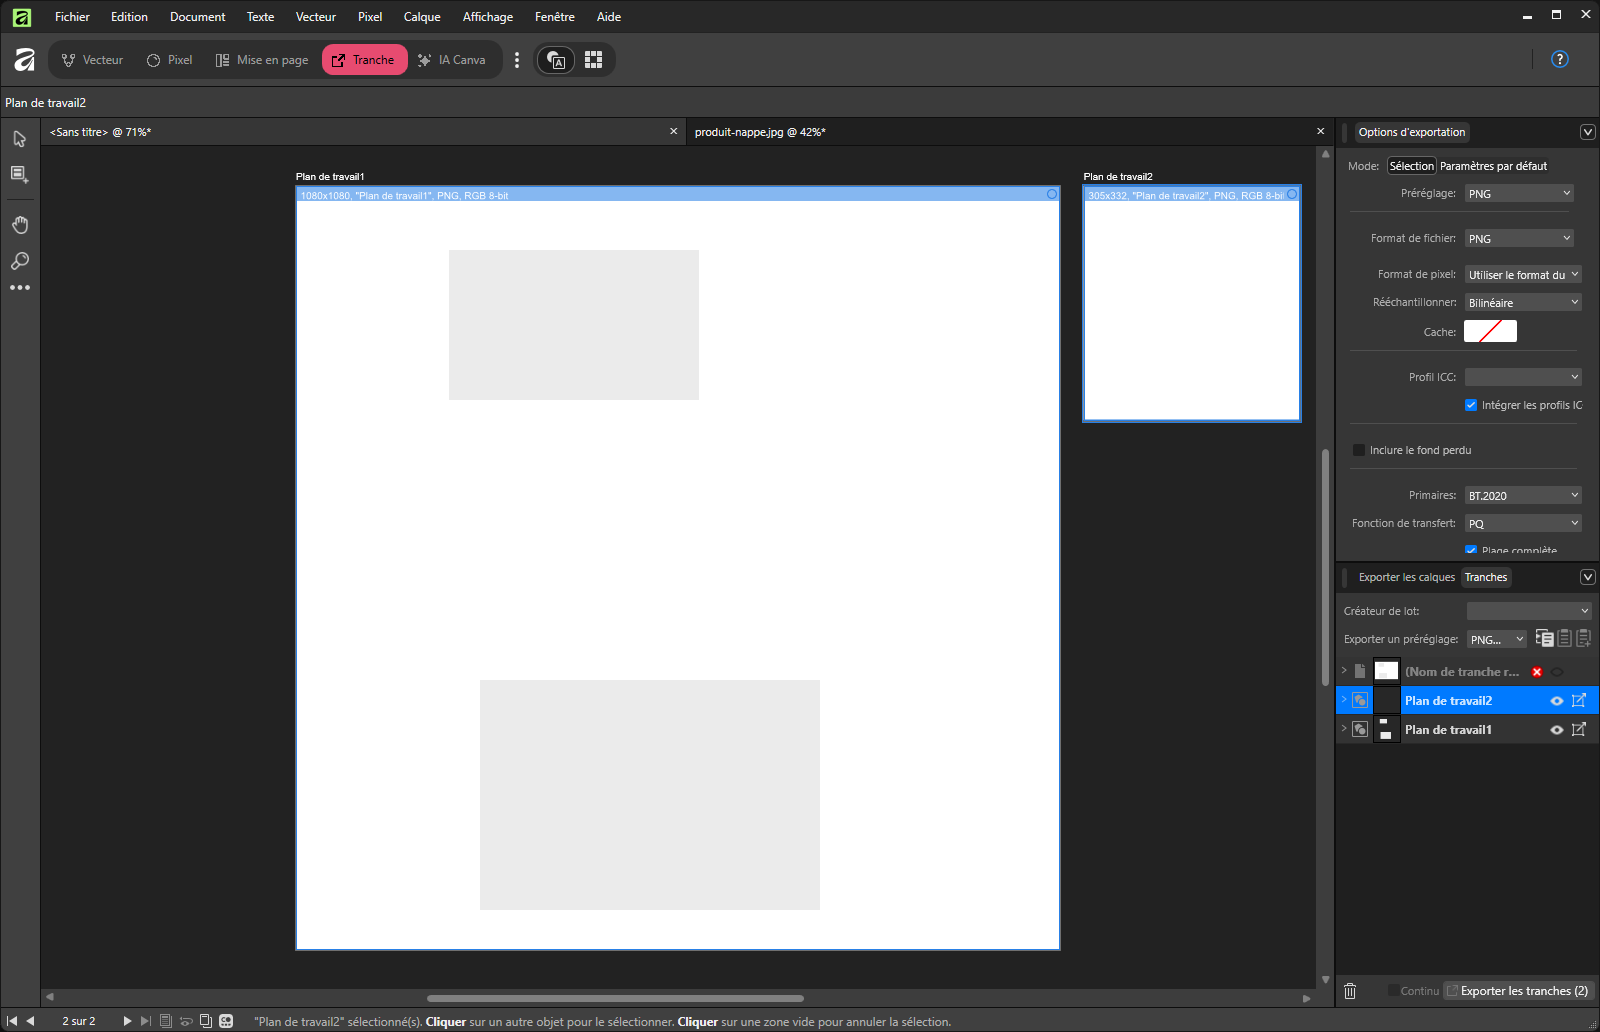Click the copy export preset icon
This screenshot has width=1600, height=1032.
click(x=1545, y=638)
